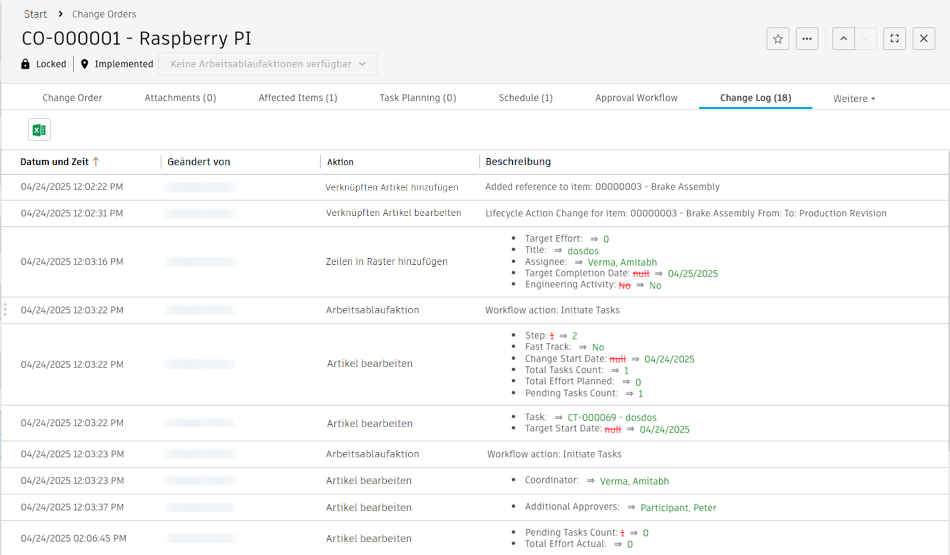The height and width of the screenshot is (555, 950).
Task: Click Target Start Date value 04/24/2025
Action: pos(665,430)
